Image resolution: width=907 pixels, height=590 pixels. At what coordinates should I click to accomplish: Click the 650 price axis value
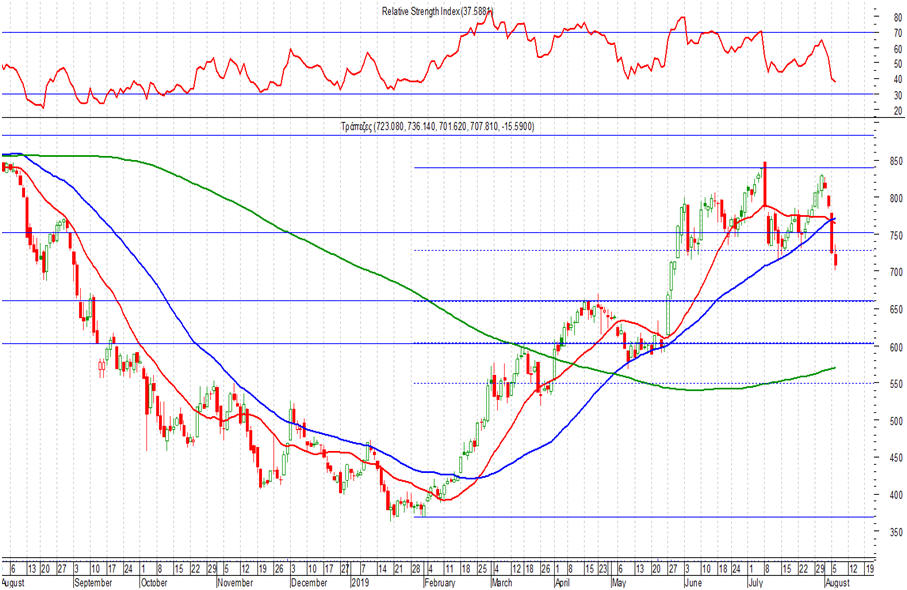coord(896,309)
